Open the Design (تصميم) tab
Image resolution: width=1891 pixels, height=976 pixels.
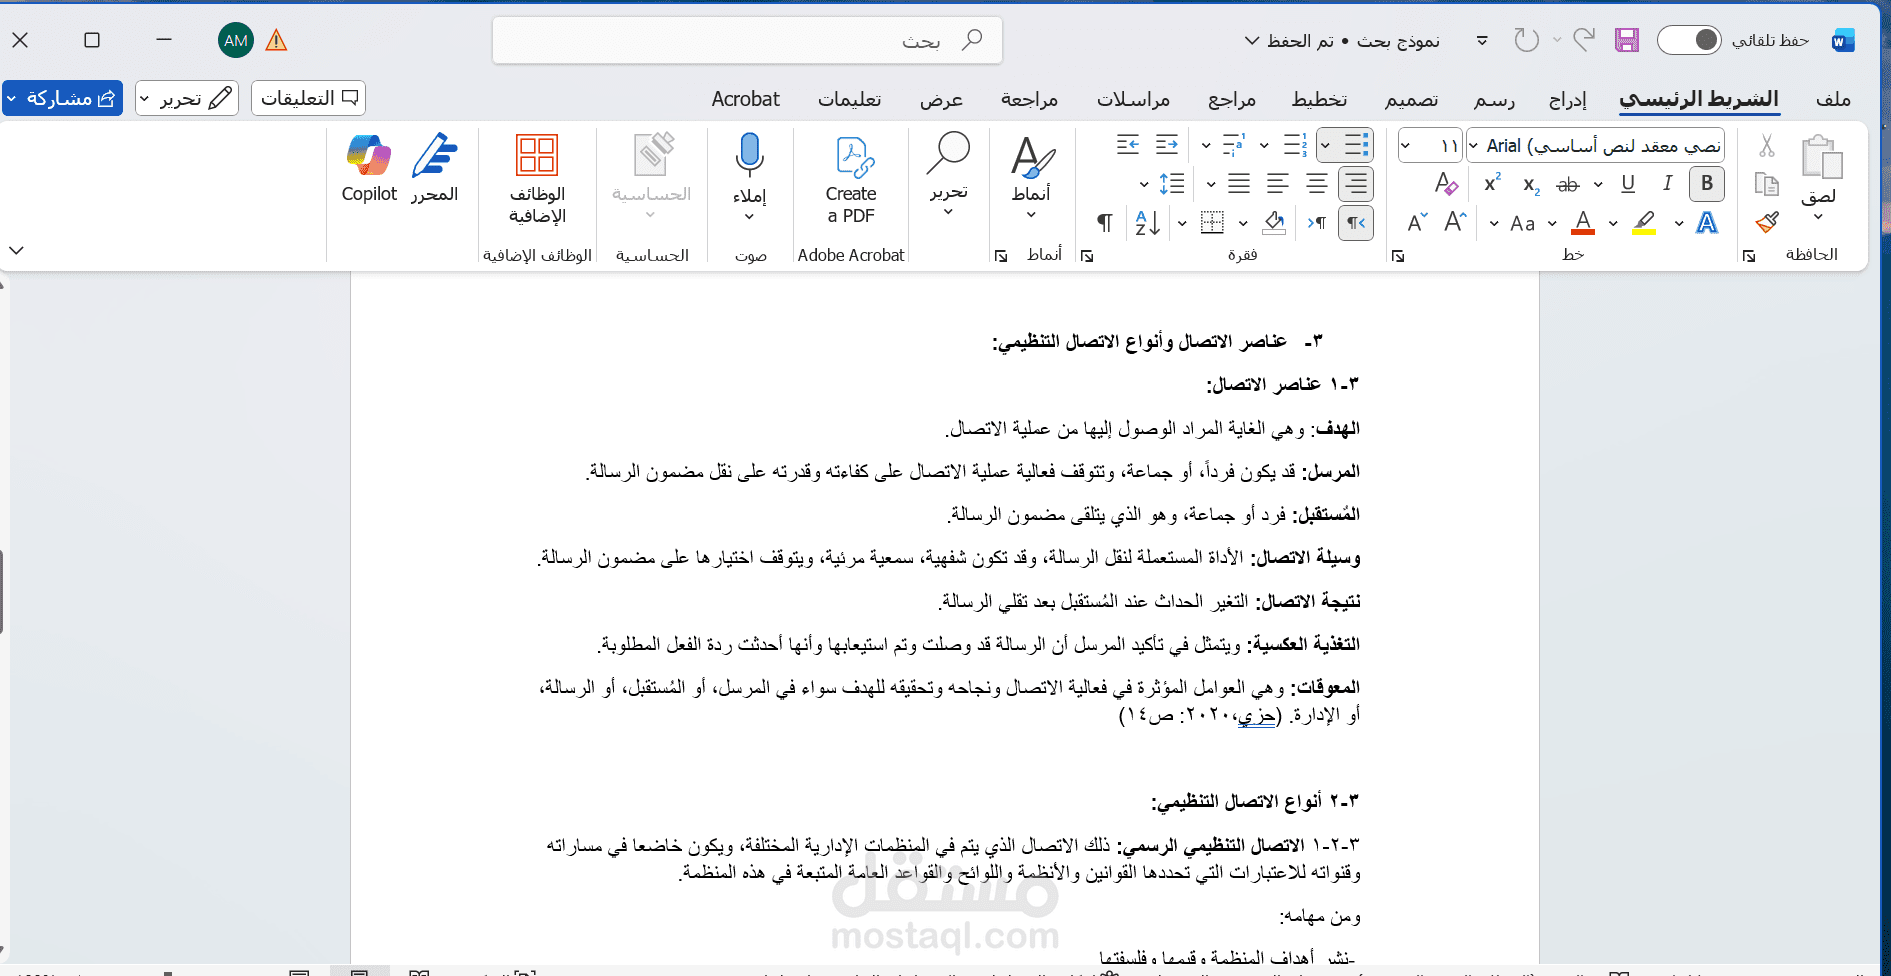(1411, 99)
